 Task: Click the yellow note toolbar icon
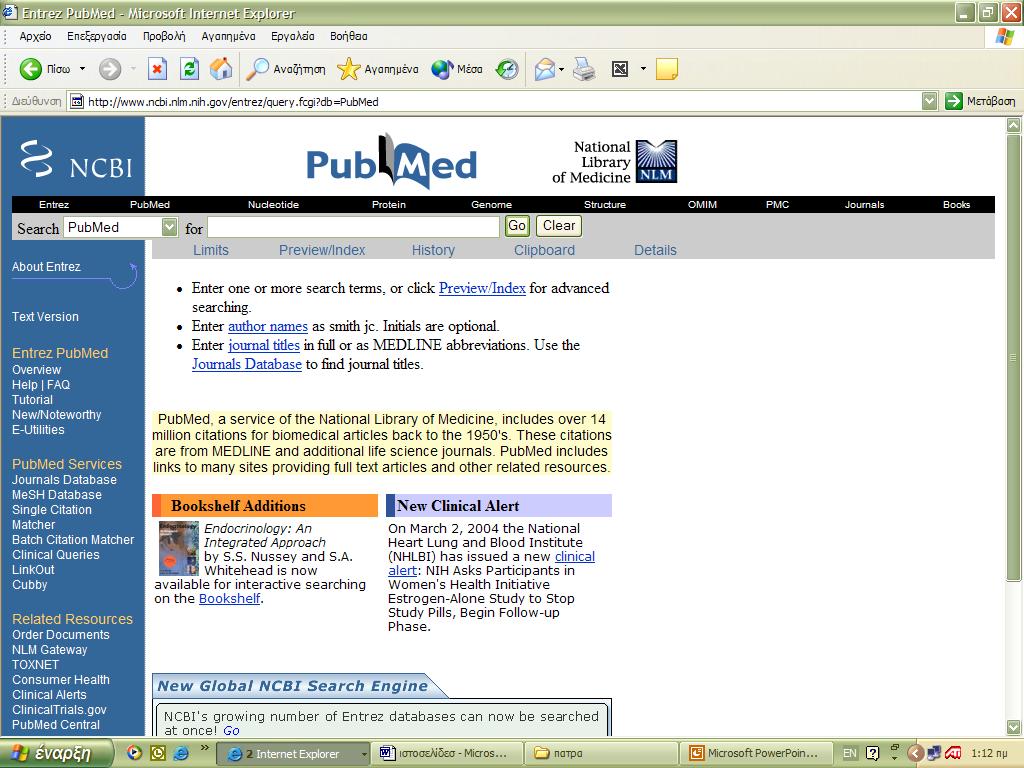667,69
